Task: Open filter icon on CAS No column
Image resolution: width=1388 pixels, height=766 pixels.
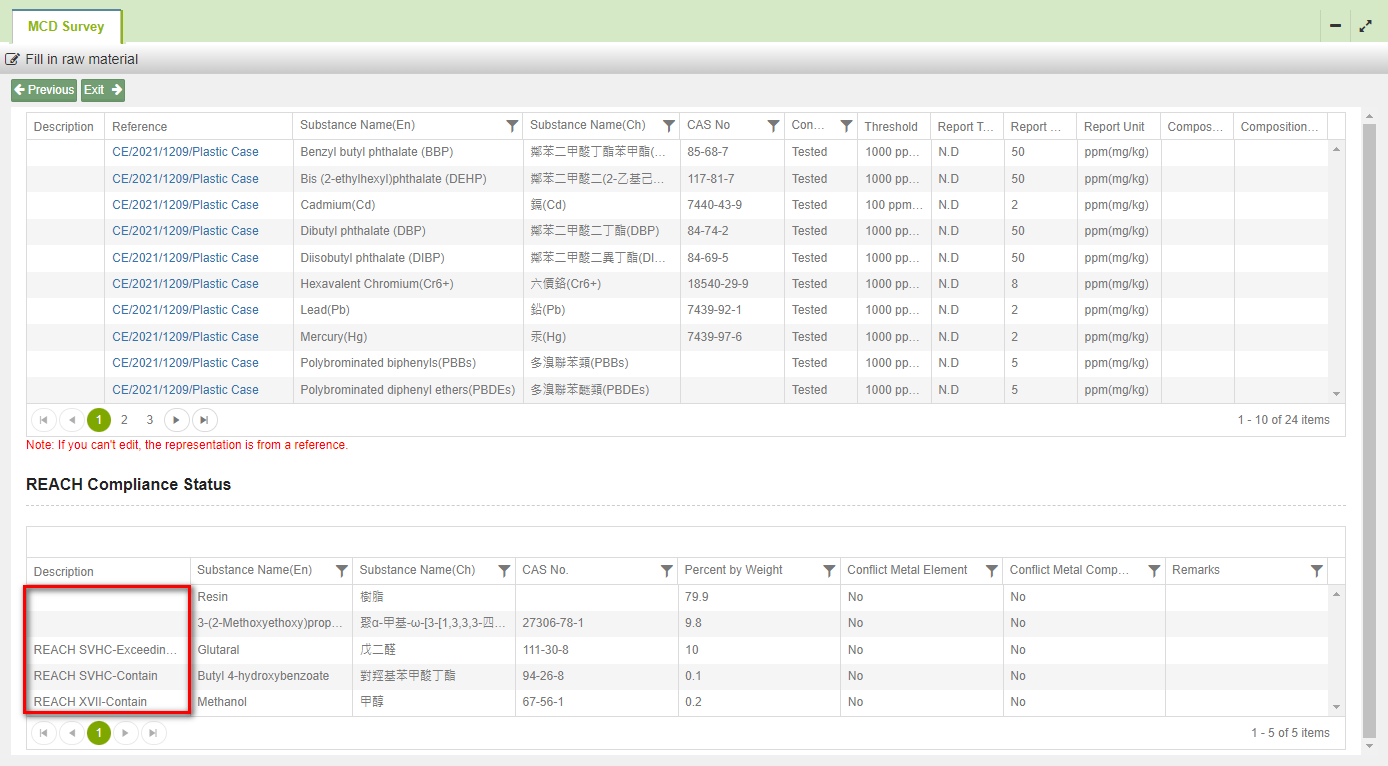Action: pos(773,126)
